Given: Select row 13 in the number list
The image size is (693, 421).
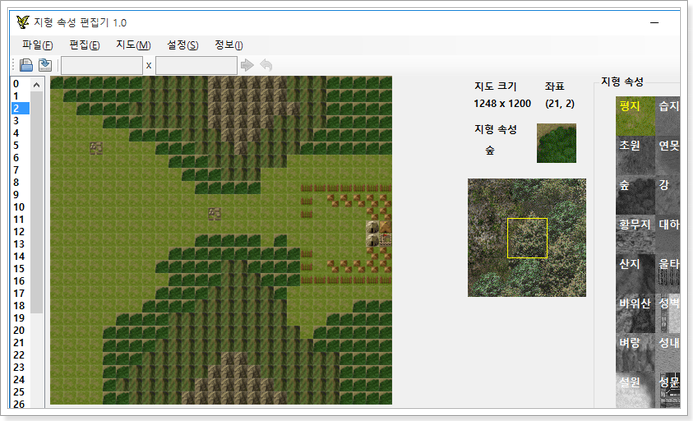Looking at the screenshot, I should (x=20, y=244).
